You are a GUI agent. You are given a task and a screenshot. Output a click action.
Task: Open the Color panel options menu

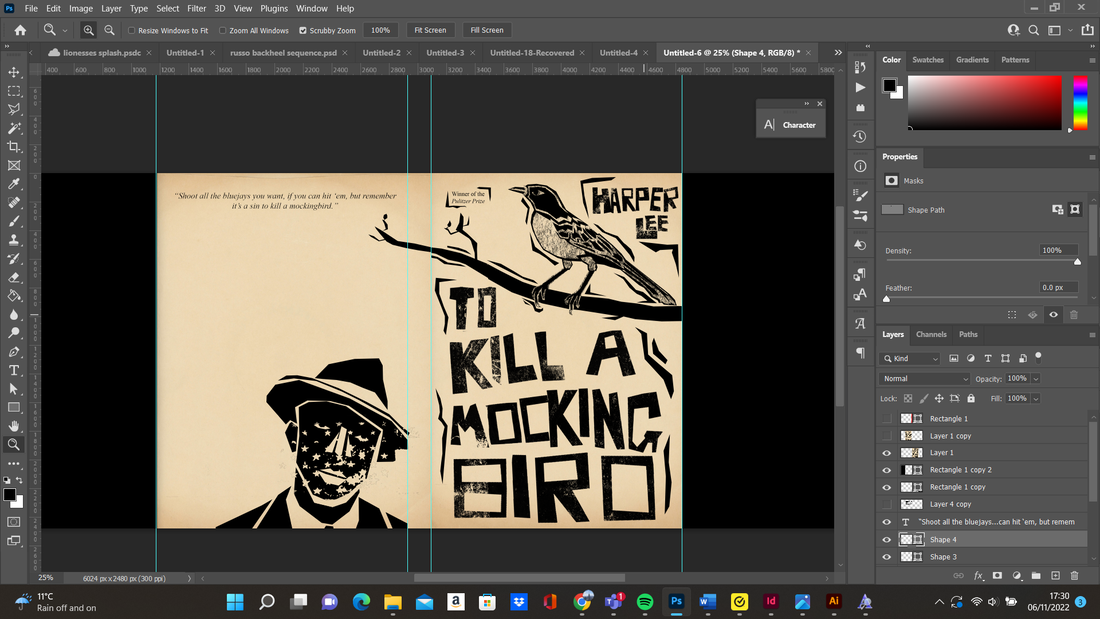[x=1092, y=60]
